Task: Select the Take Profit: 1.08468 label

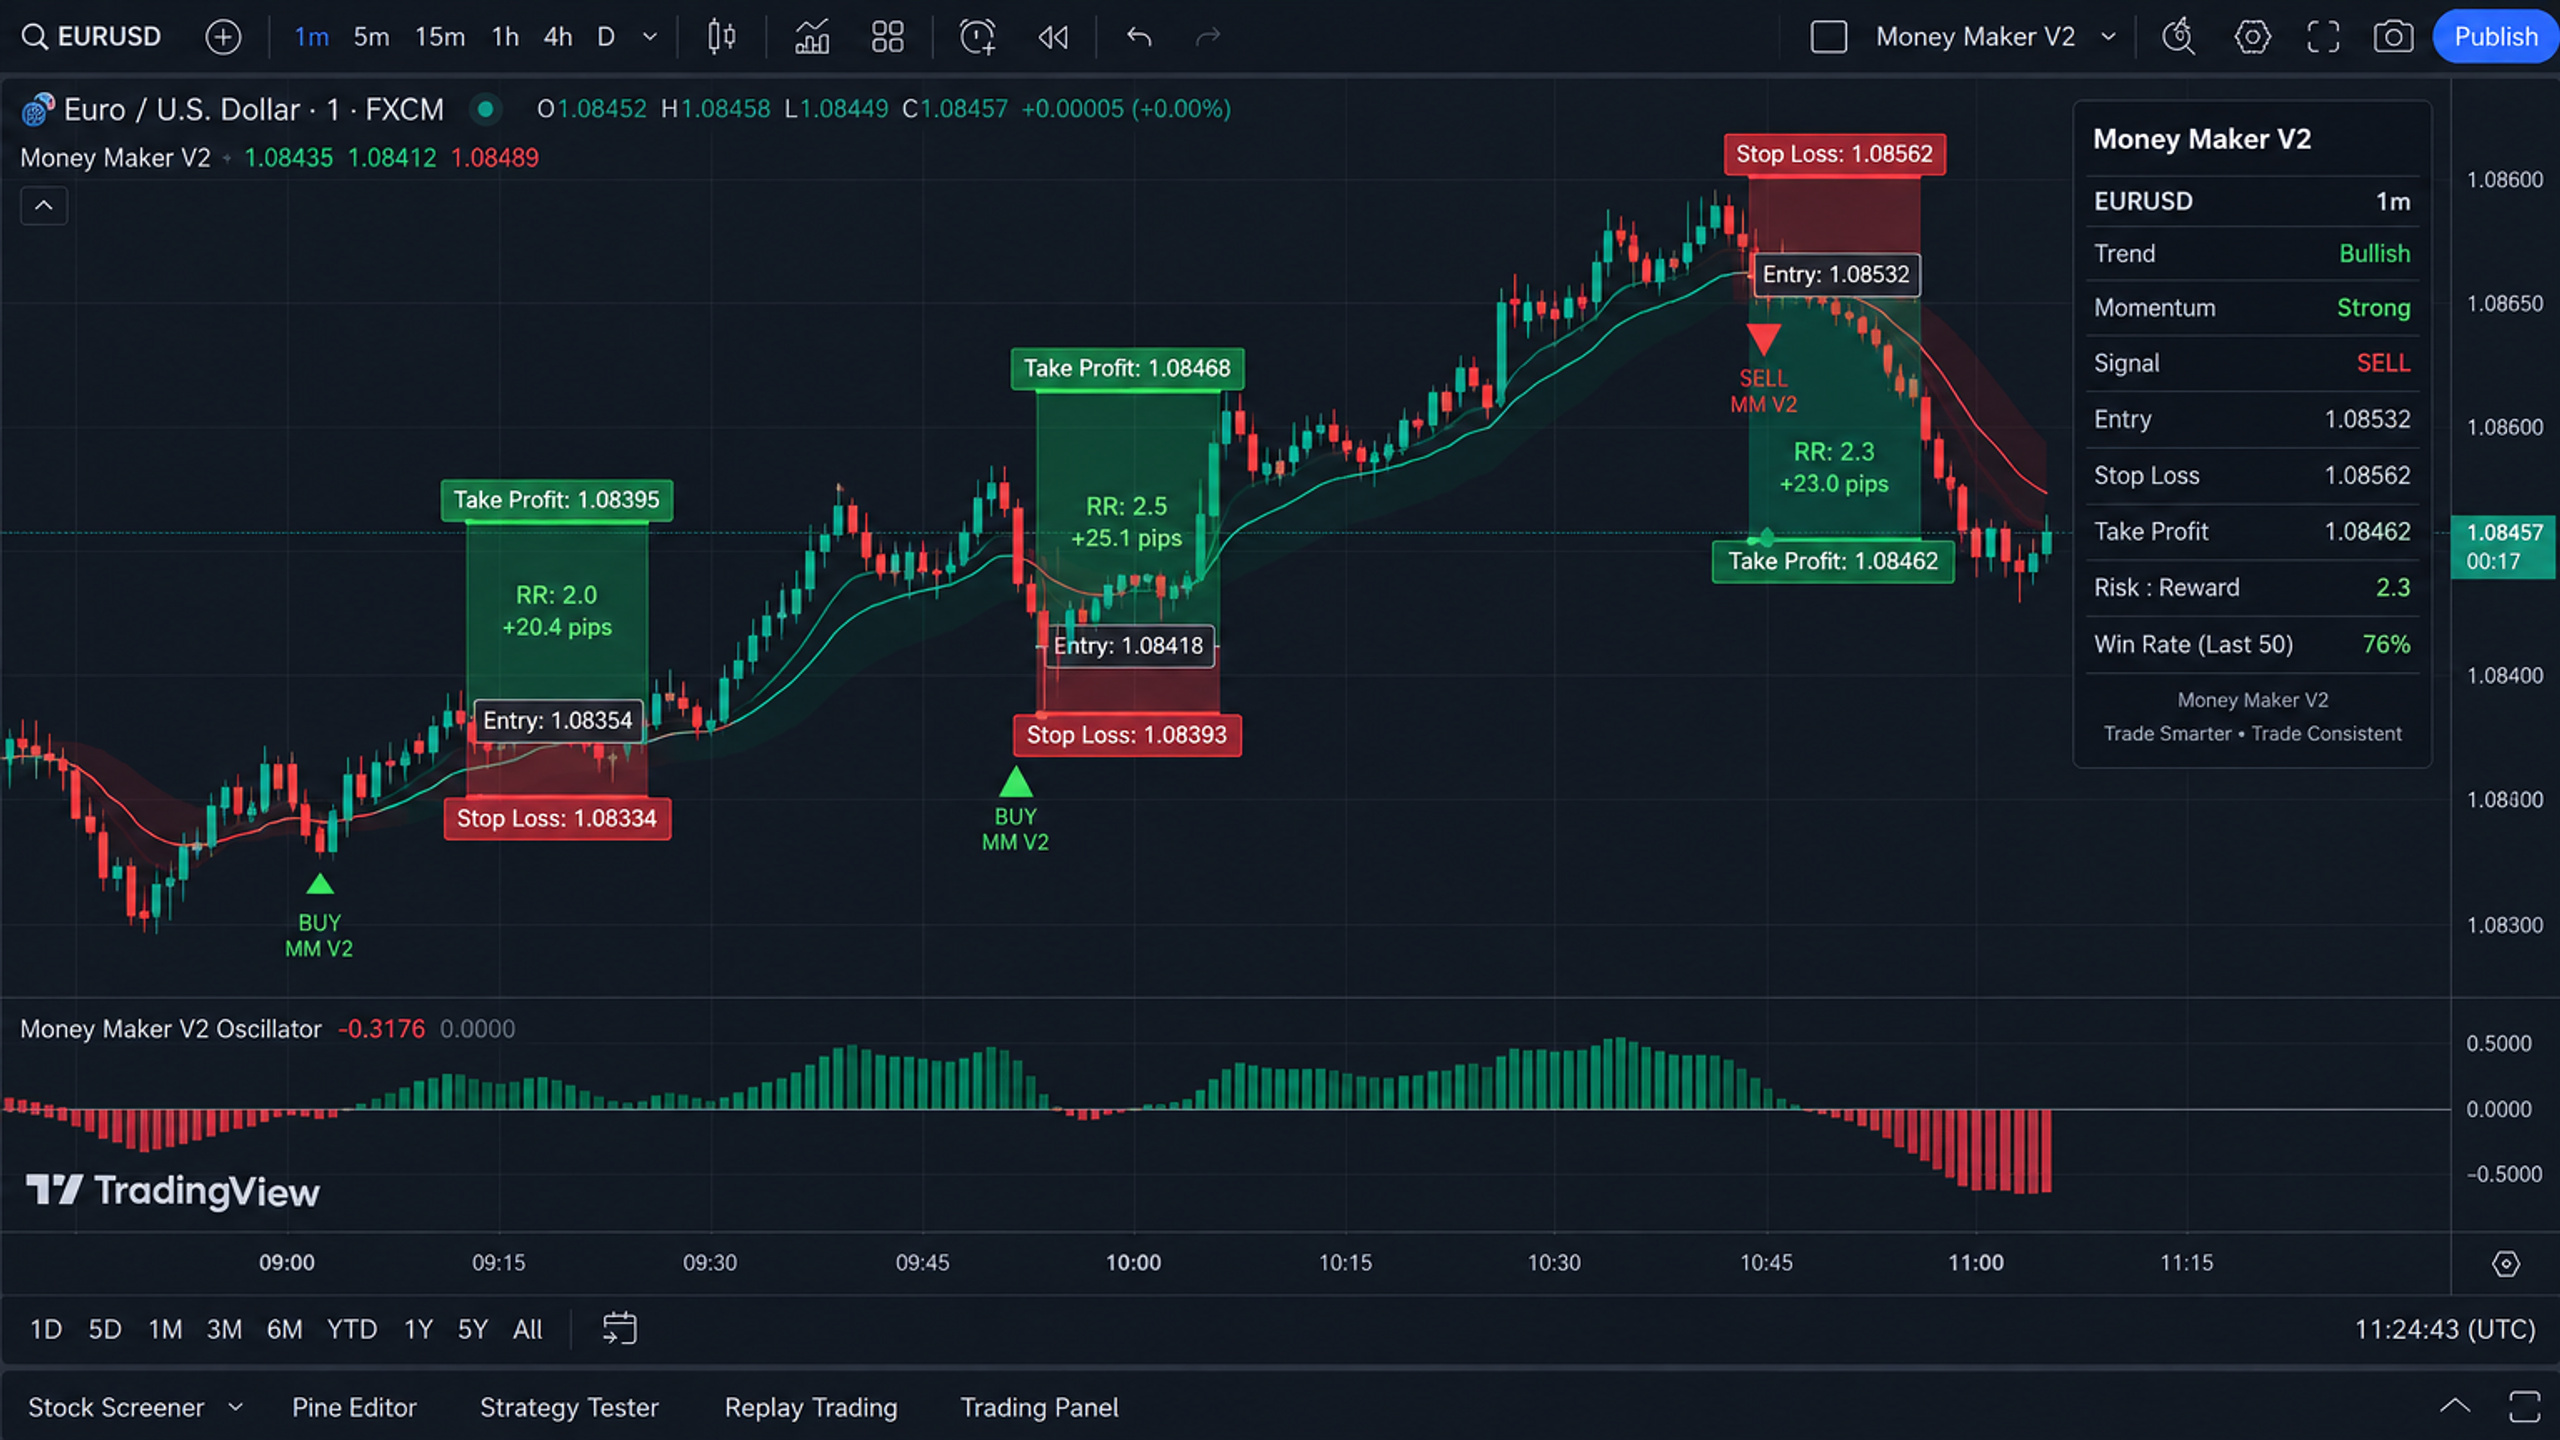Action: [1127, 368]
